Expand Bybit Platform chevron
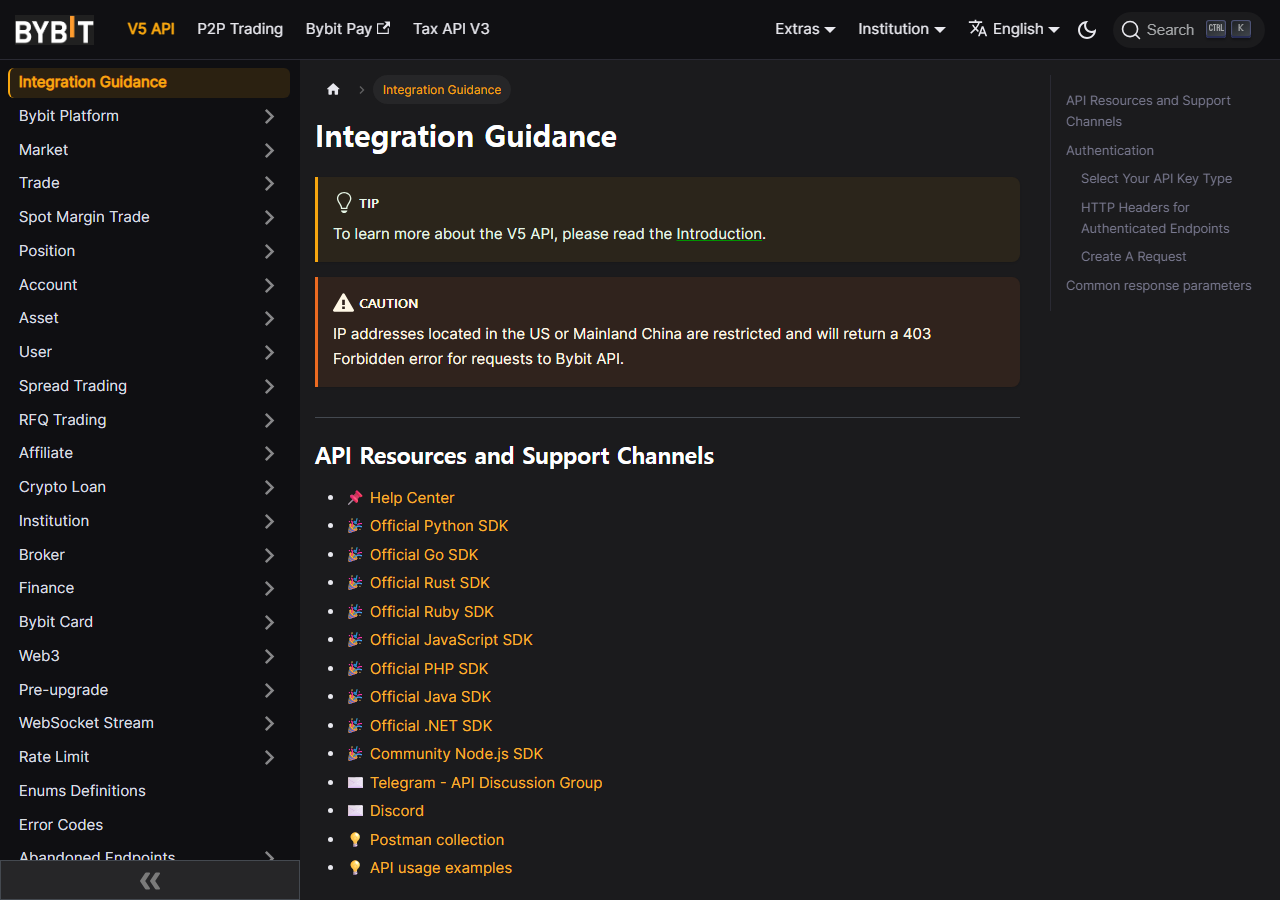This screenshot has width=1280, height=900. 269,116
